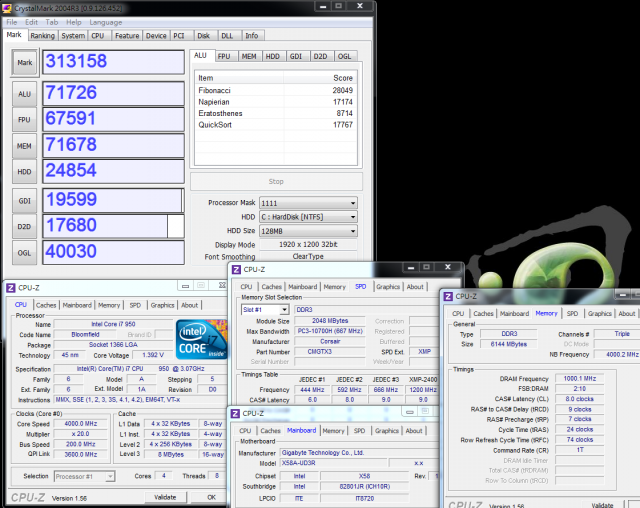The width and height of the screenshot is (640, 508).
Task: Click the Model X58A-UD3R field
Action: (x=333, y=463)
